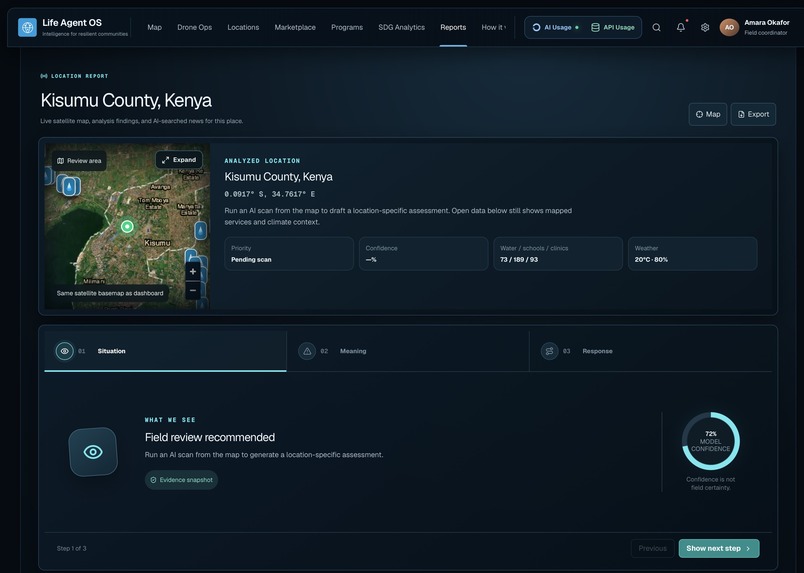Viewport: 804px width, 573px height.
Task: Click the API Usage button
Action: coord(613,28)
